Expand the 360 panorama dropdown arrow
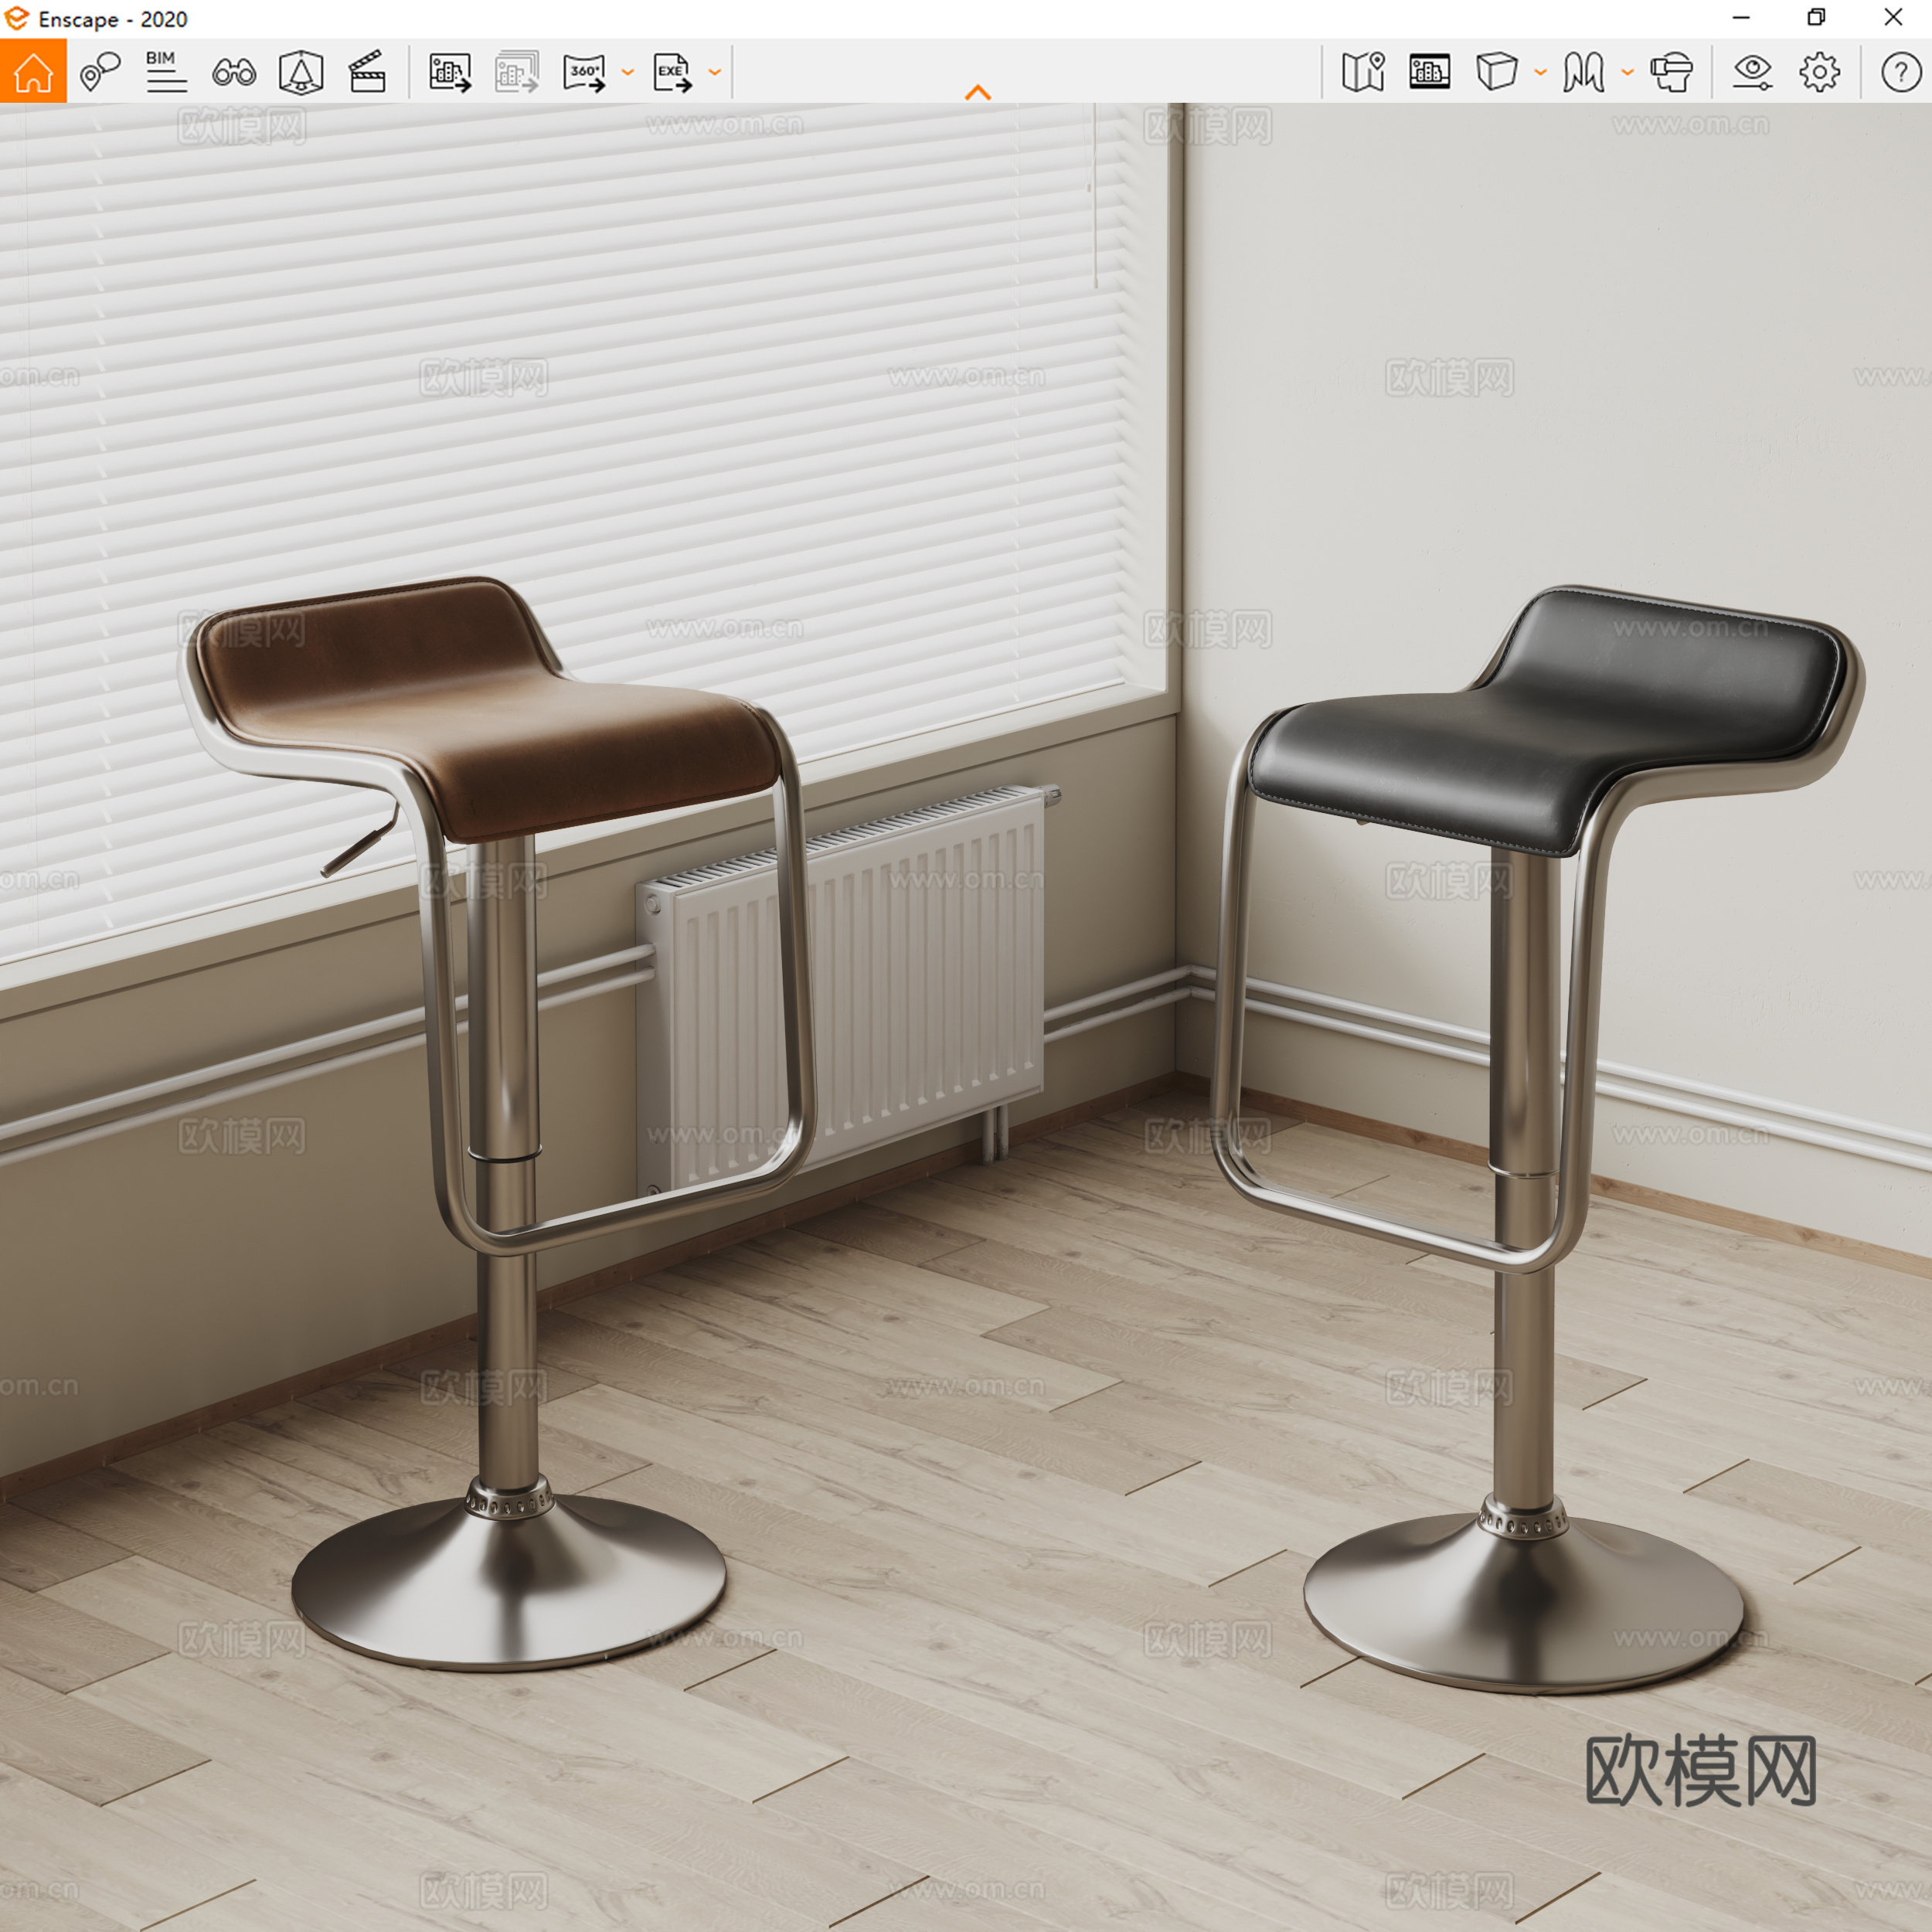 coord(628,72)
